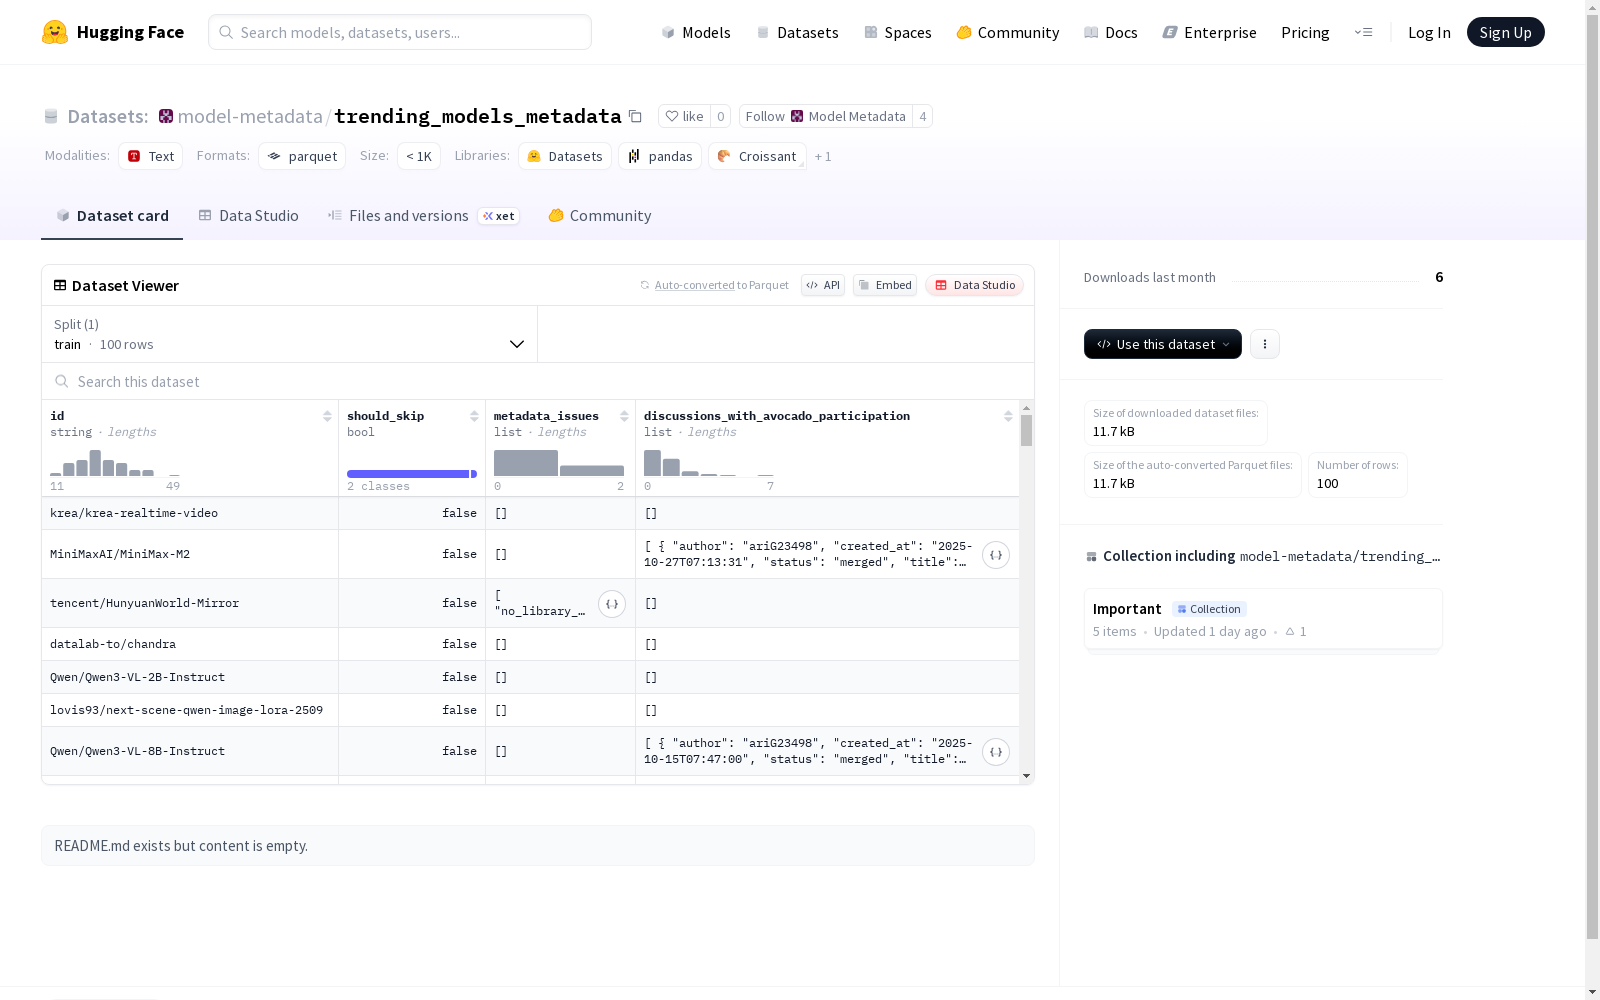Sort by the metadata_issues column

click(x=624, y=416)
